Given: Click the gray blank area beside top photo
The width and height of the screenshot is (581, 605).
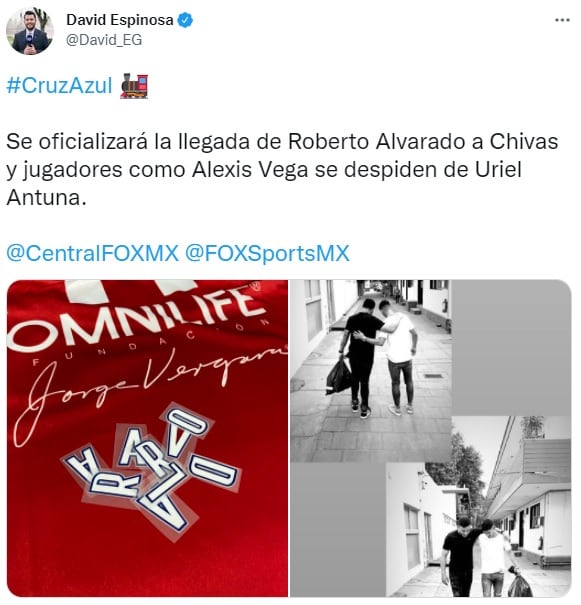Looking at the screenshot, I should [512, 348].
